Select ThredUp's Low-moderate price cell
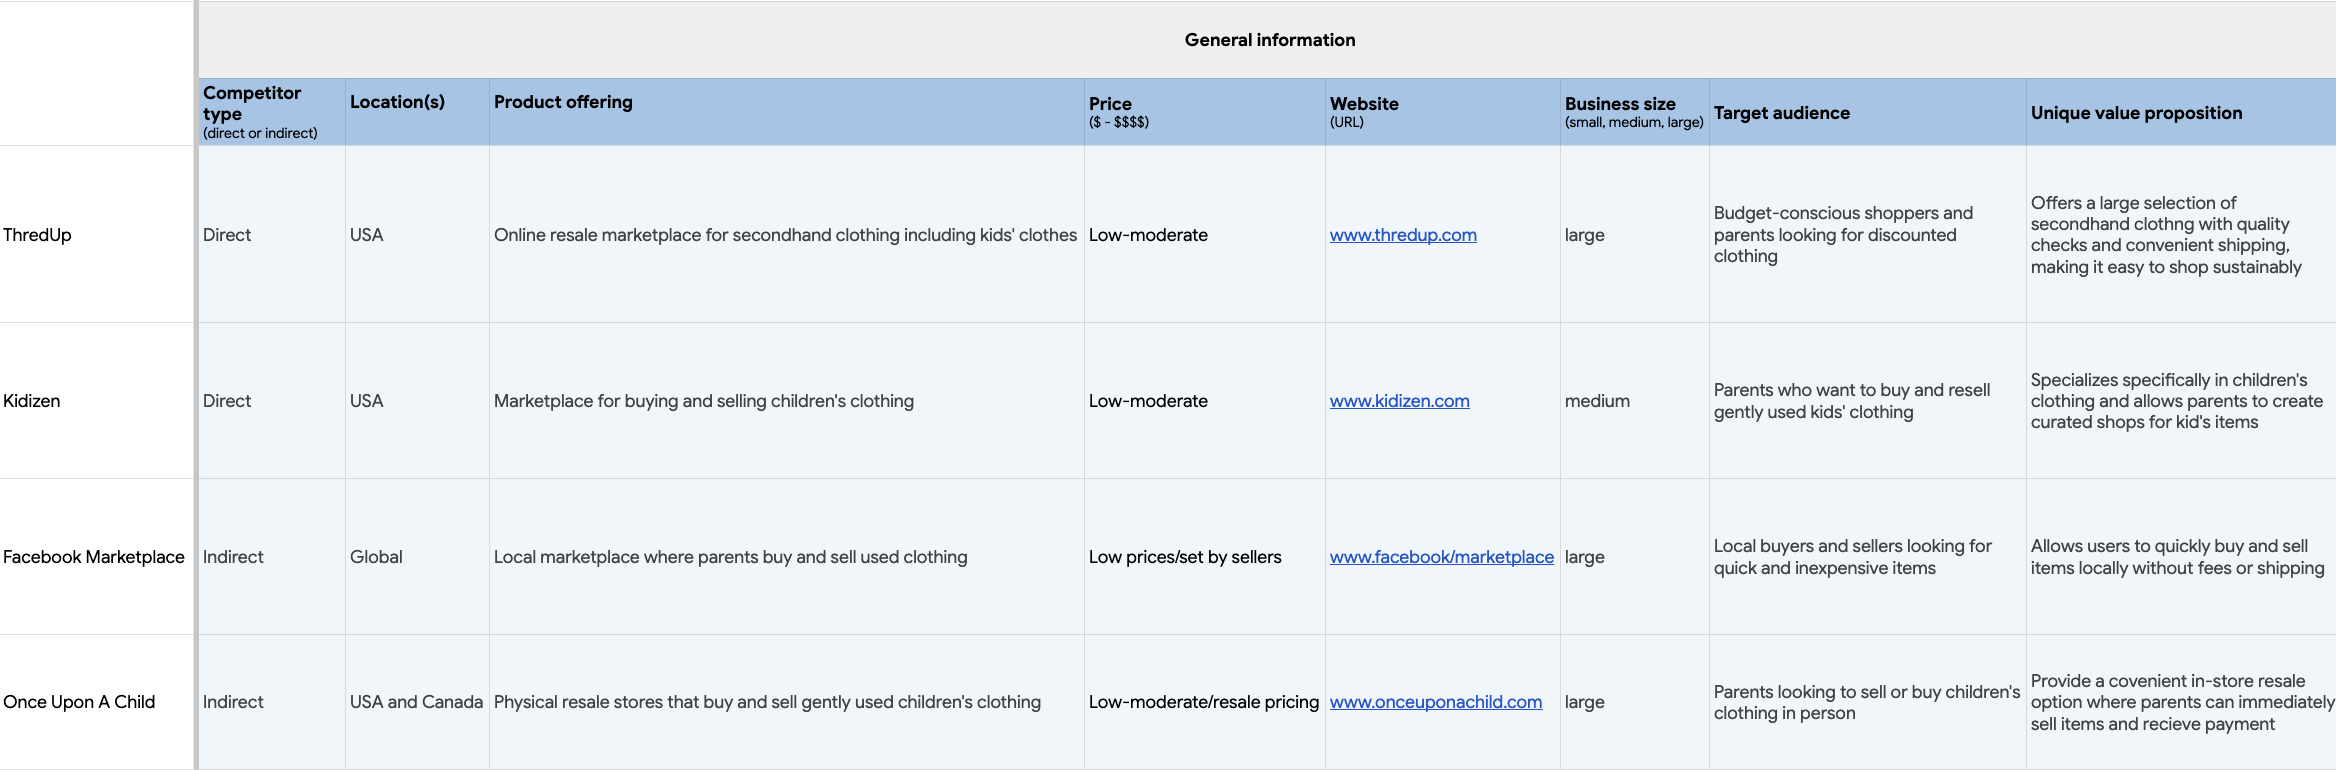The height and width of the screenshot is (770, 2336). click(1205, 235)
